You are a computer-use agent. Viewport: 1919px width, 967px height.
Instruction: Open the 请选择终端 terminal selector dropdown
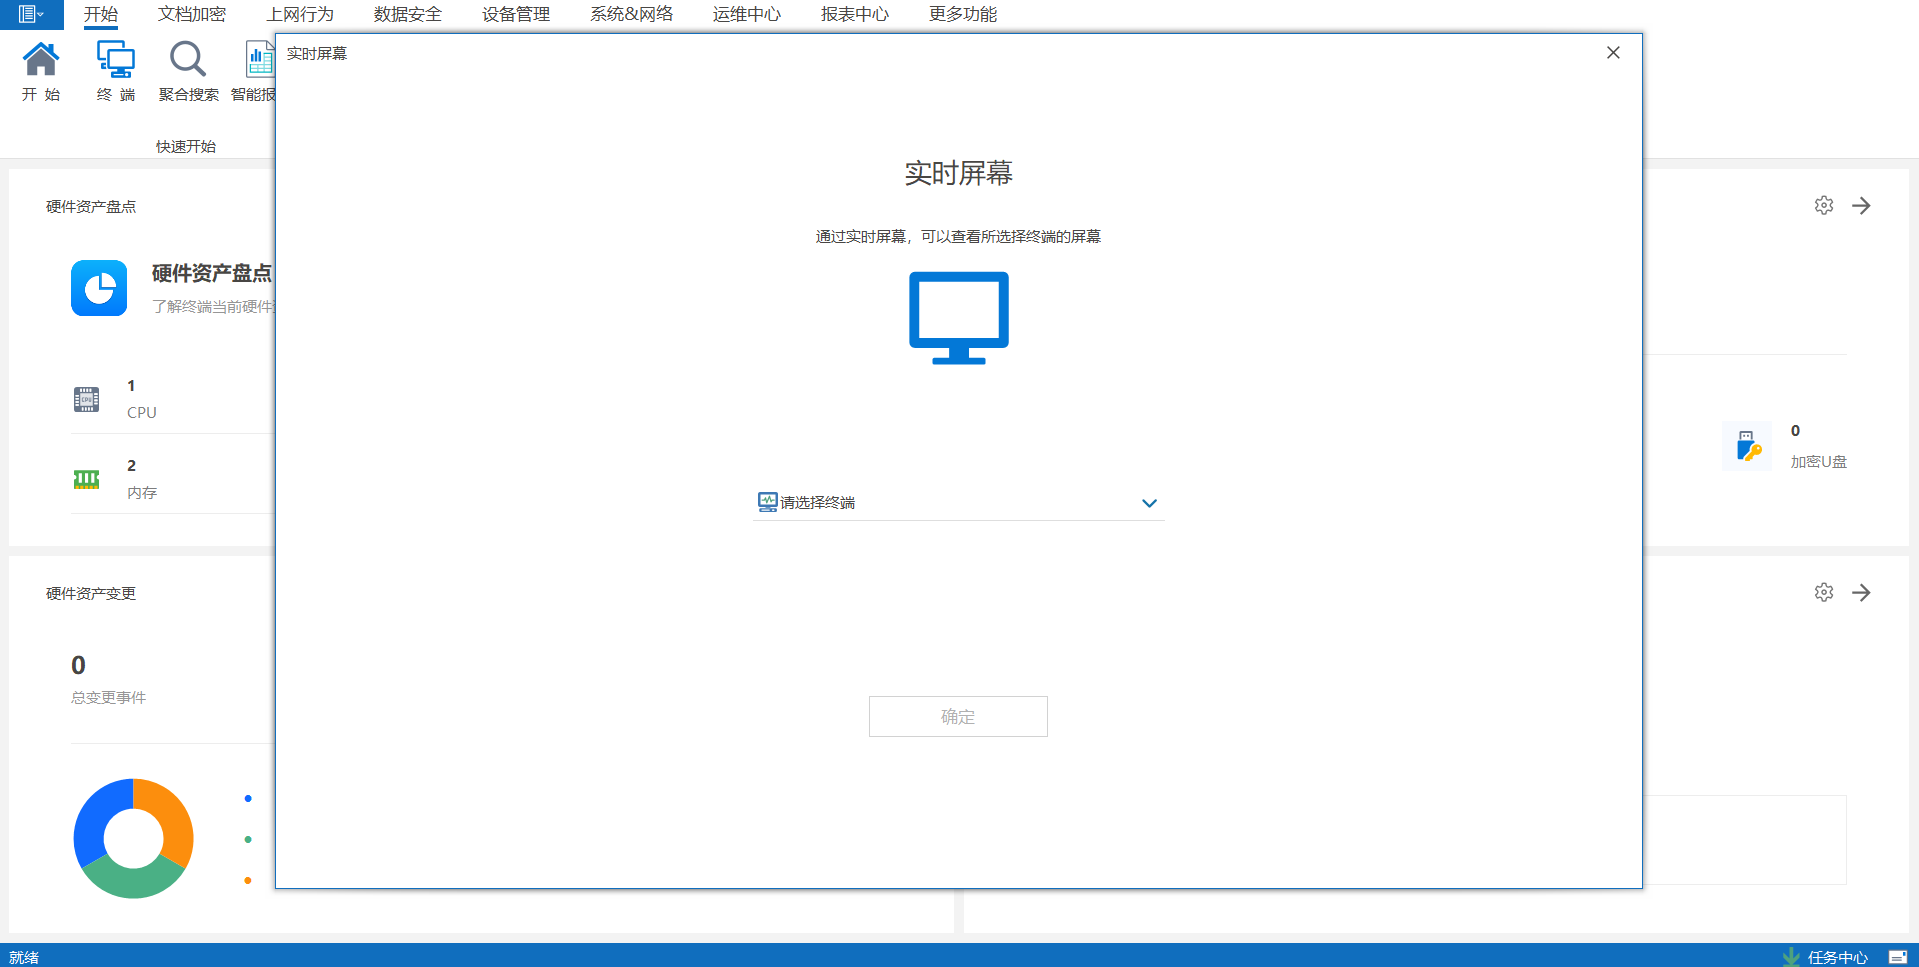(x=957, y=502)
